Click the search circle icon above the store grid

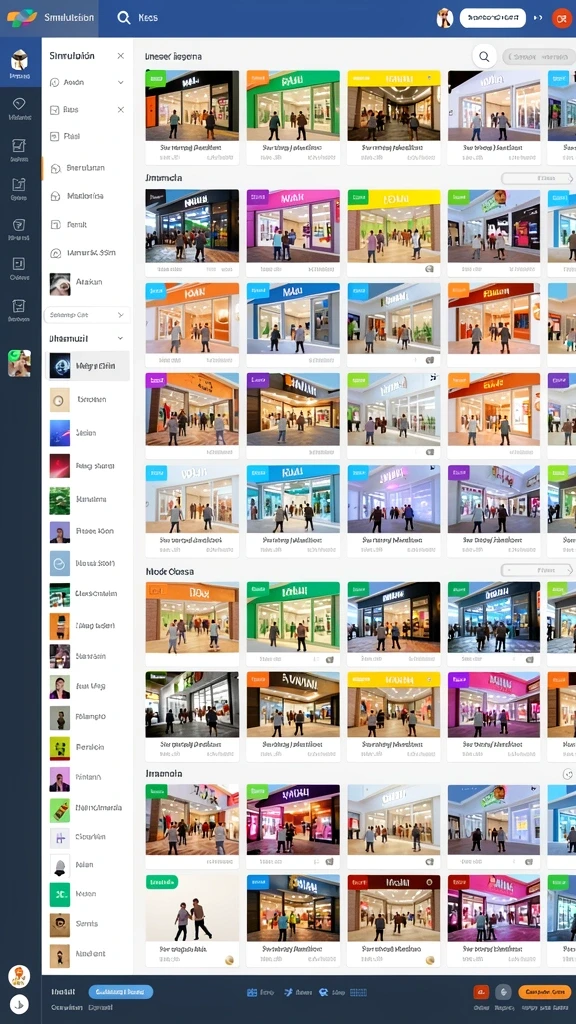(x=484, y=57)
